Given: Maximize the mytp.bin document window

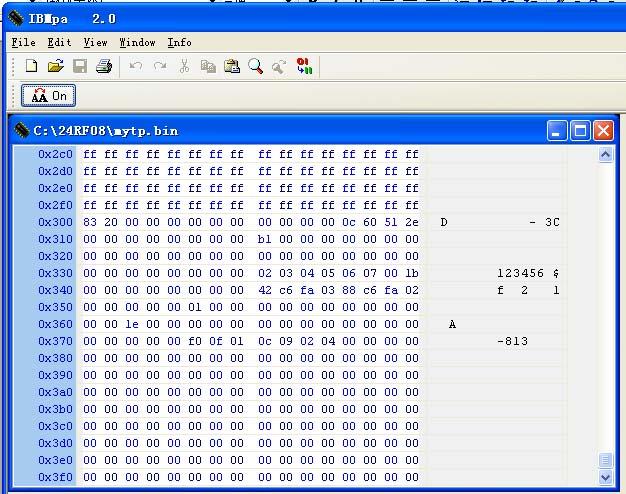Looking at the screenshot, I should [580, 131].
